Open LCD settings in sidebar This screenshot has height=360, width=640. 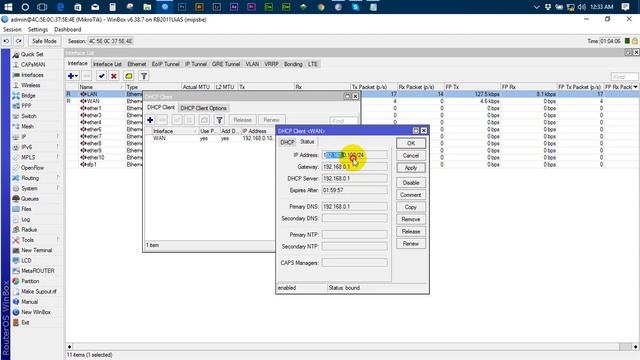[26, 260]
